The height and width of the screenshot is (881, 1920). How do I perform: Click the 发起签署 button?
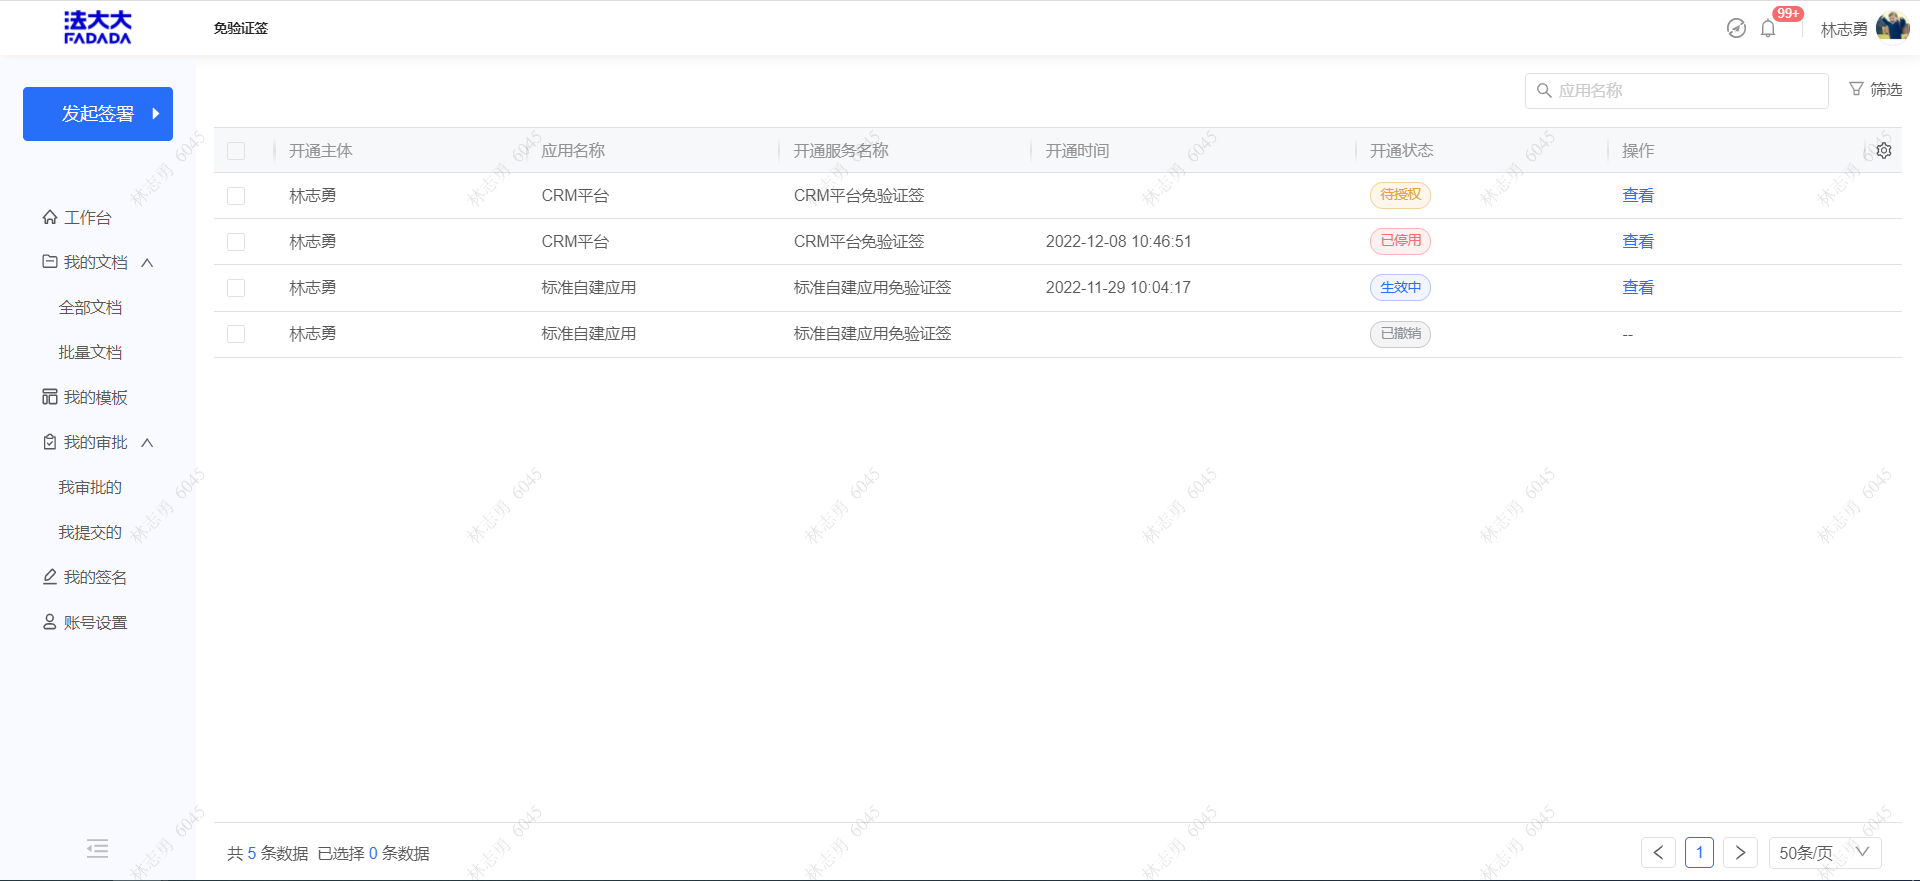click(x=98, y=114)
